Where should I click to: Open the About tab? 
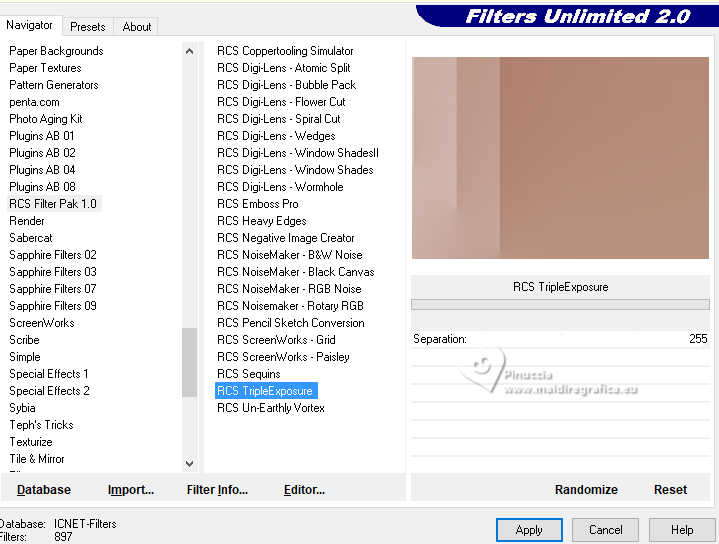coord(137,27)
